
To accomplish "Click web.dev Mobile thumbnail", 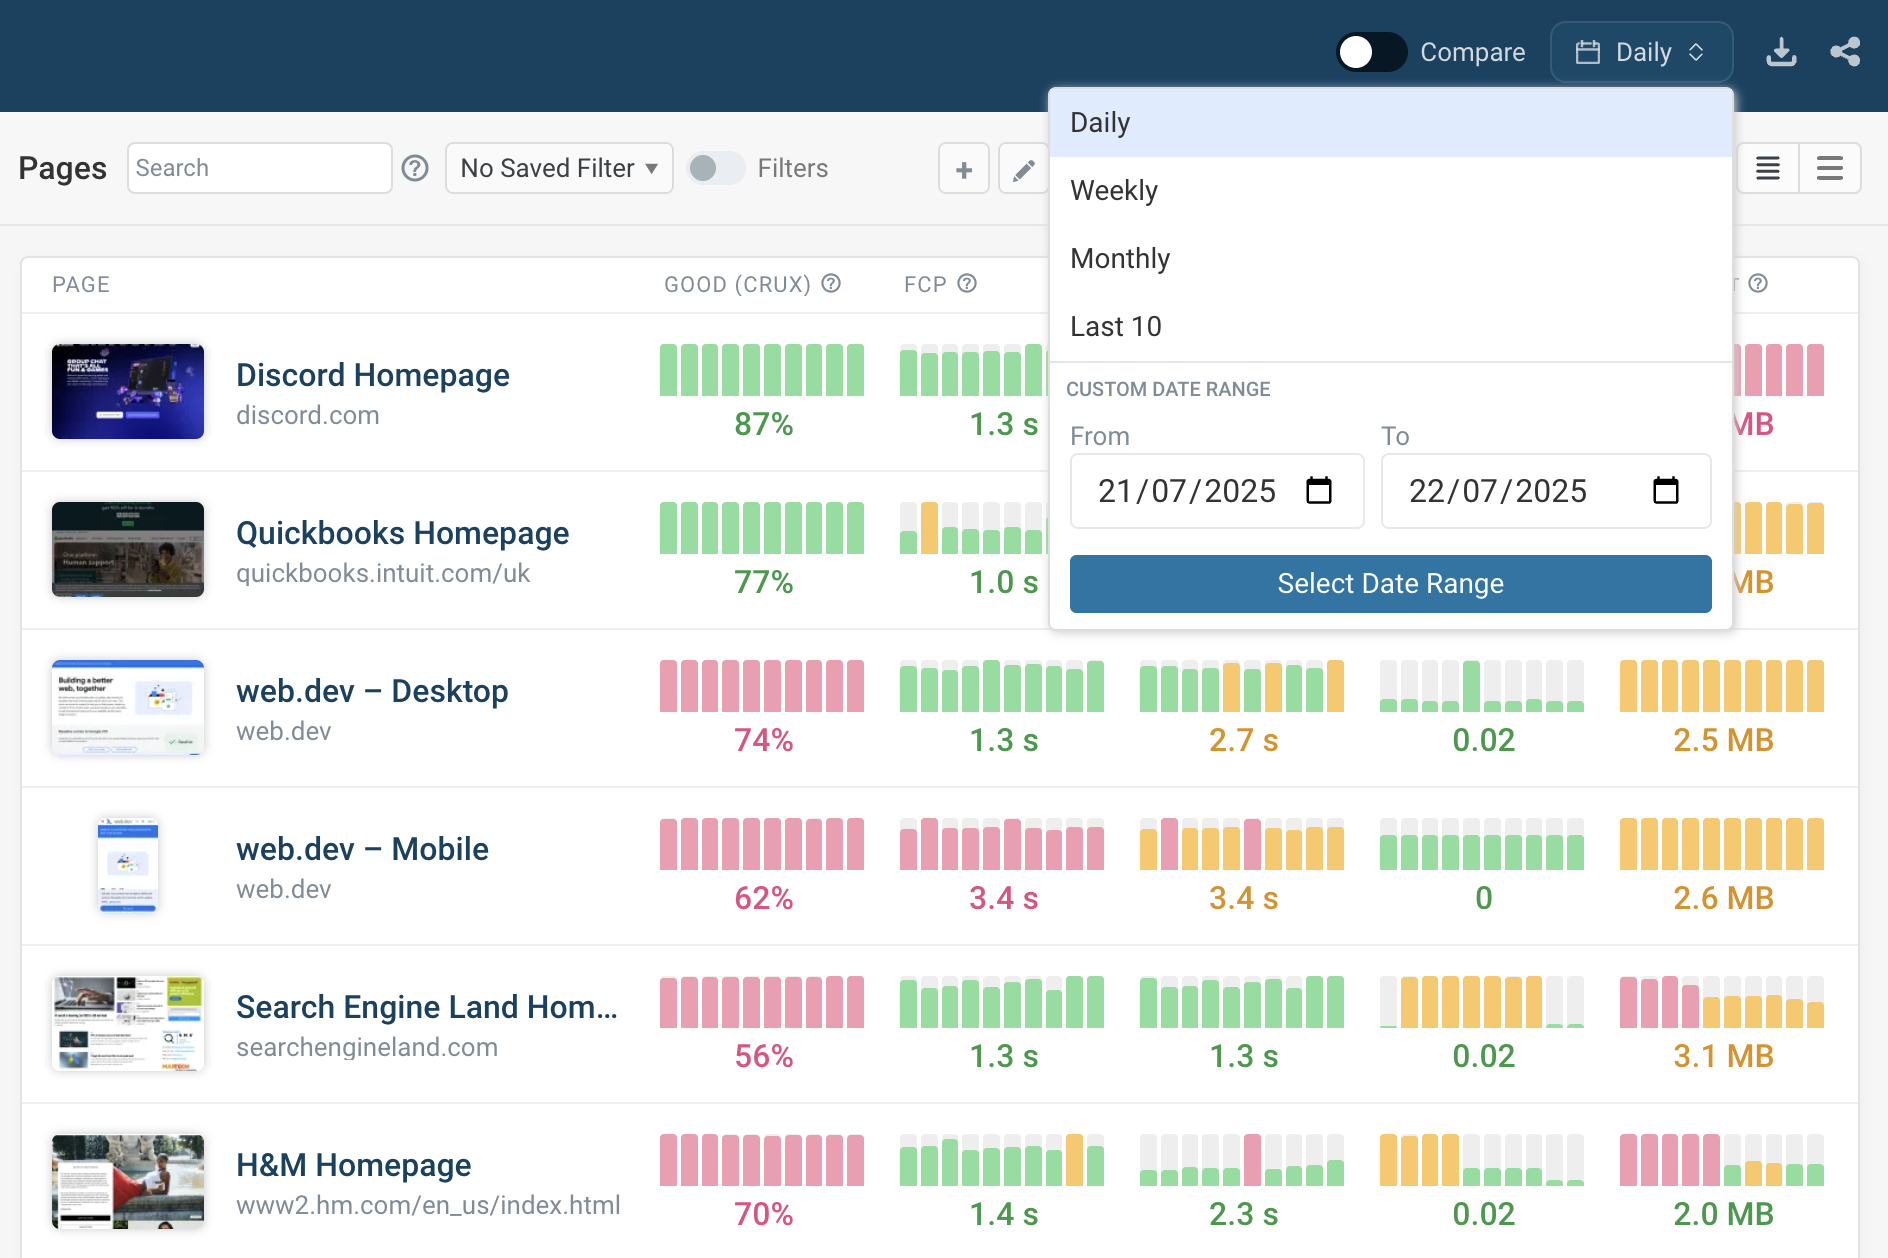I will pos(128,866).
